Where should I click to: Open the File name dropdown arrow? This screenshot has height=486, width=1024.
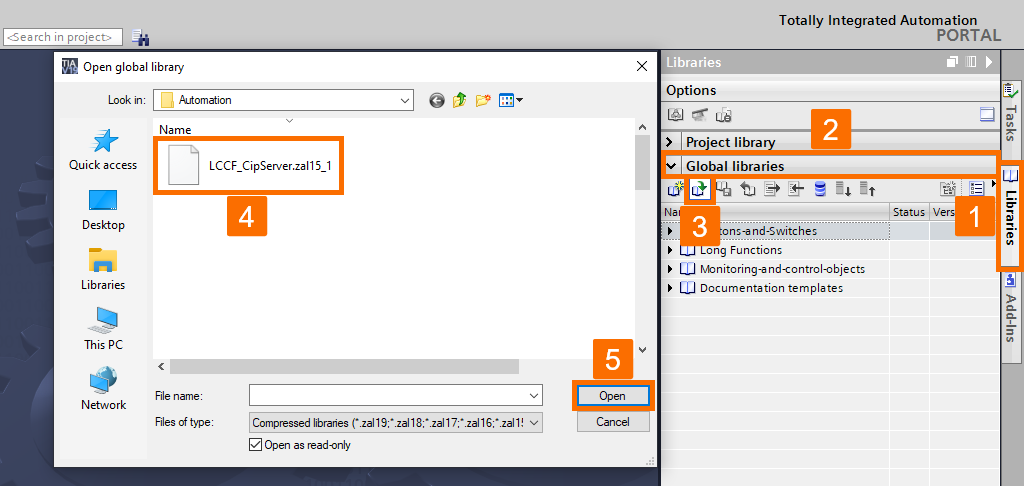[x=535, y=396]
